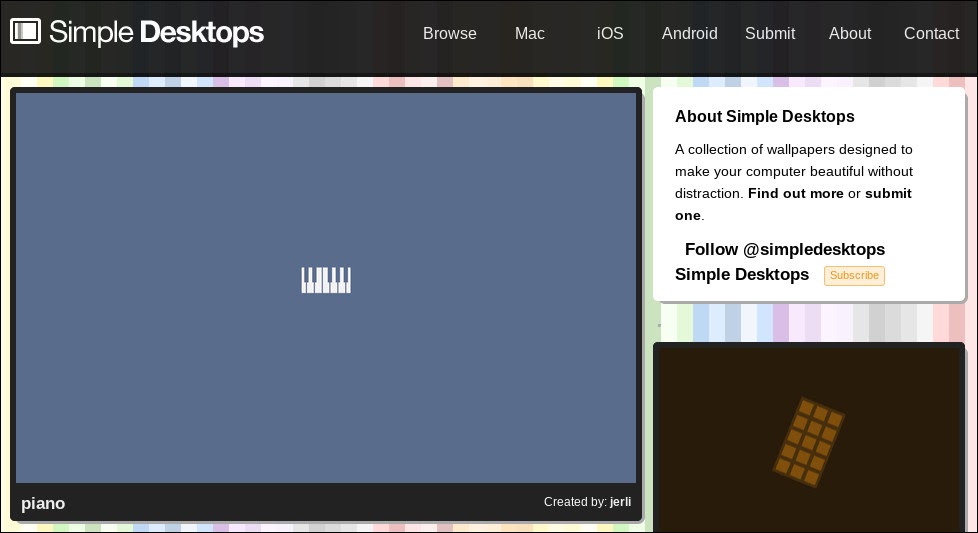Go to the Submit page

[770, 34]
